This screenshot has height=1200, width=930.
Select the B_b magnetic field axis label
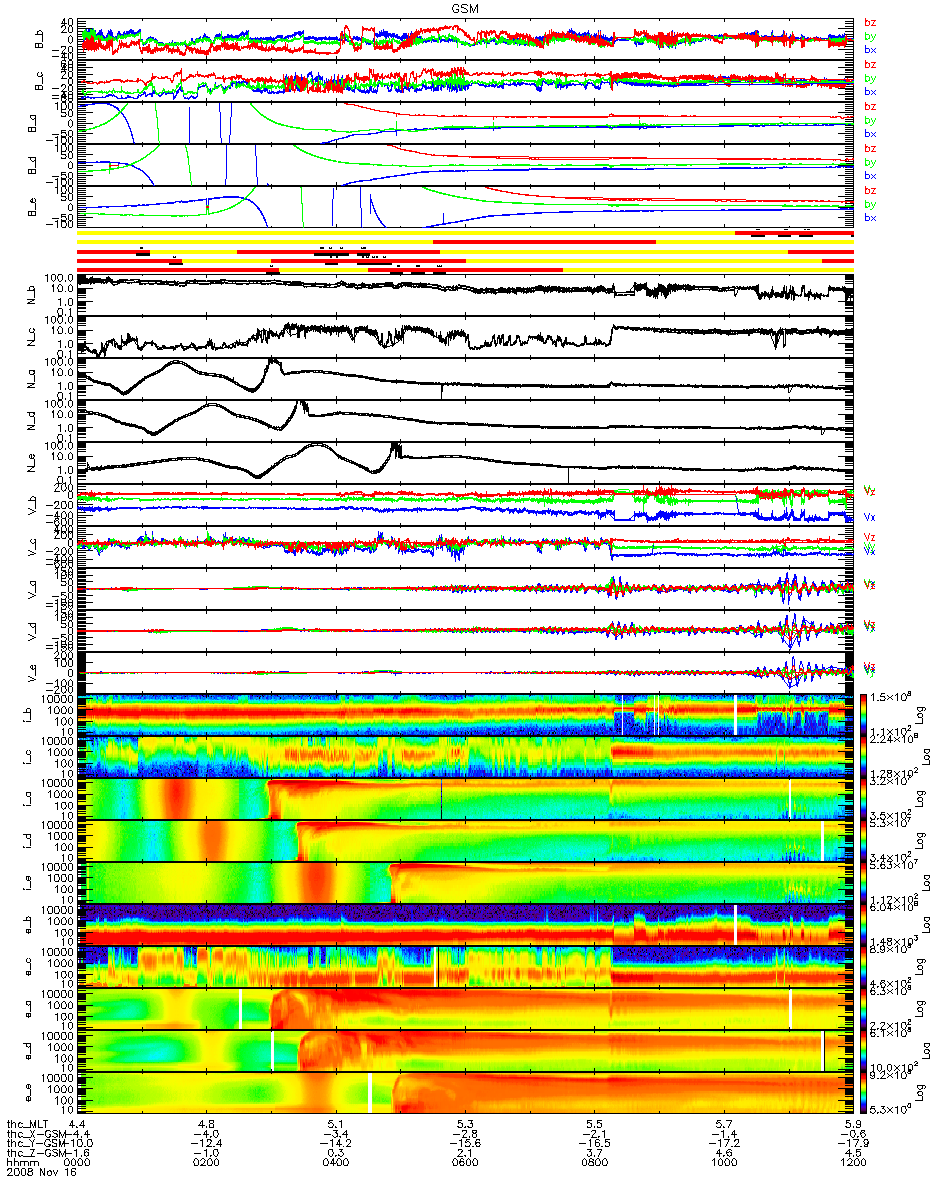[x=40, y=38]
